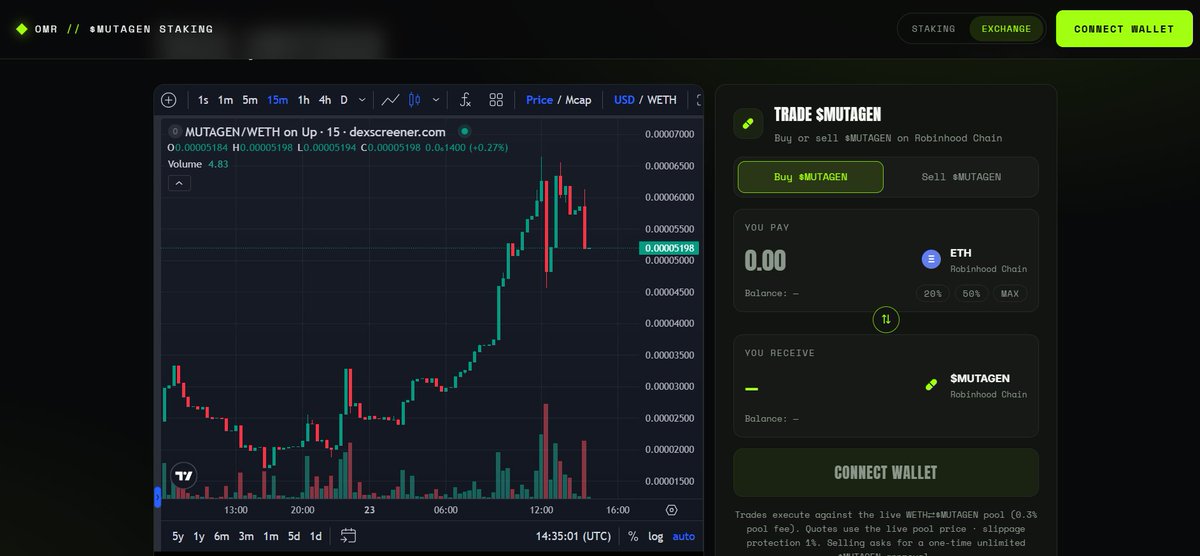Click the blue side panel handle on the chart
The height and width of the screenshot is (556, 1200).
click(x=157, y=495)
